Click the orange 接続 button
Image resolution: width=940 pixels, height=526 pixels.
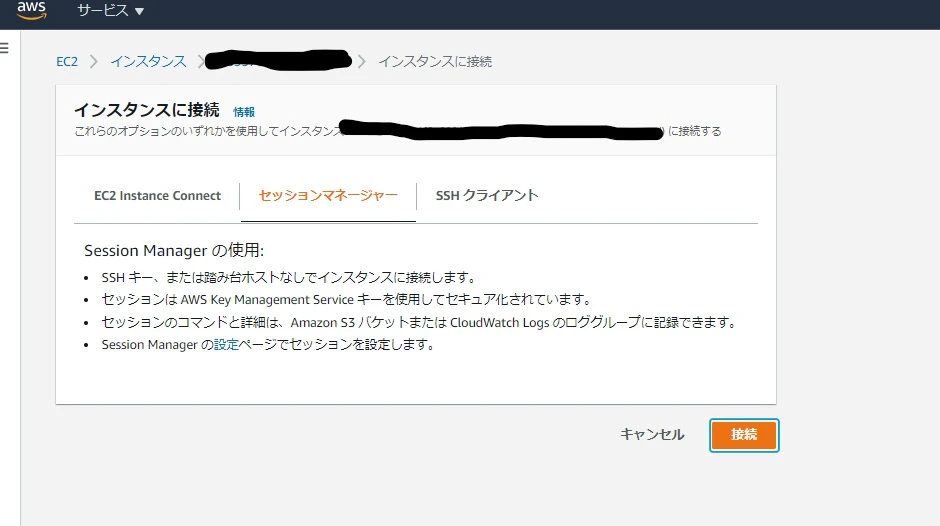click(x=744, y=435)
